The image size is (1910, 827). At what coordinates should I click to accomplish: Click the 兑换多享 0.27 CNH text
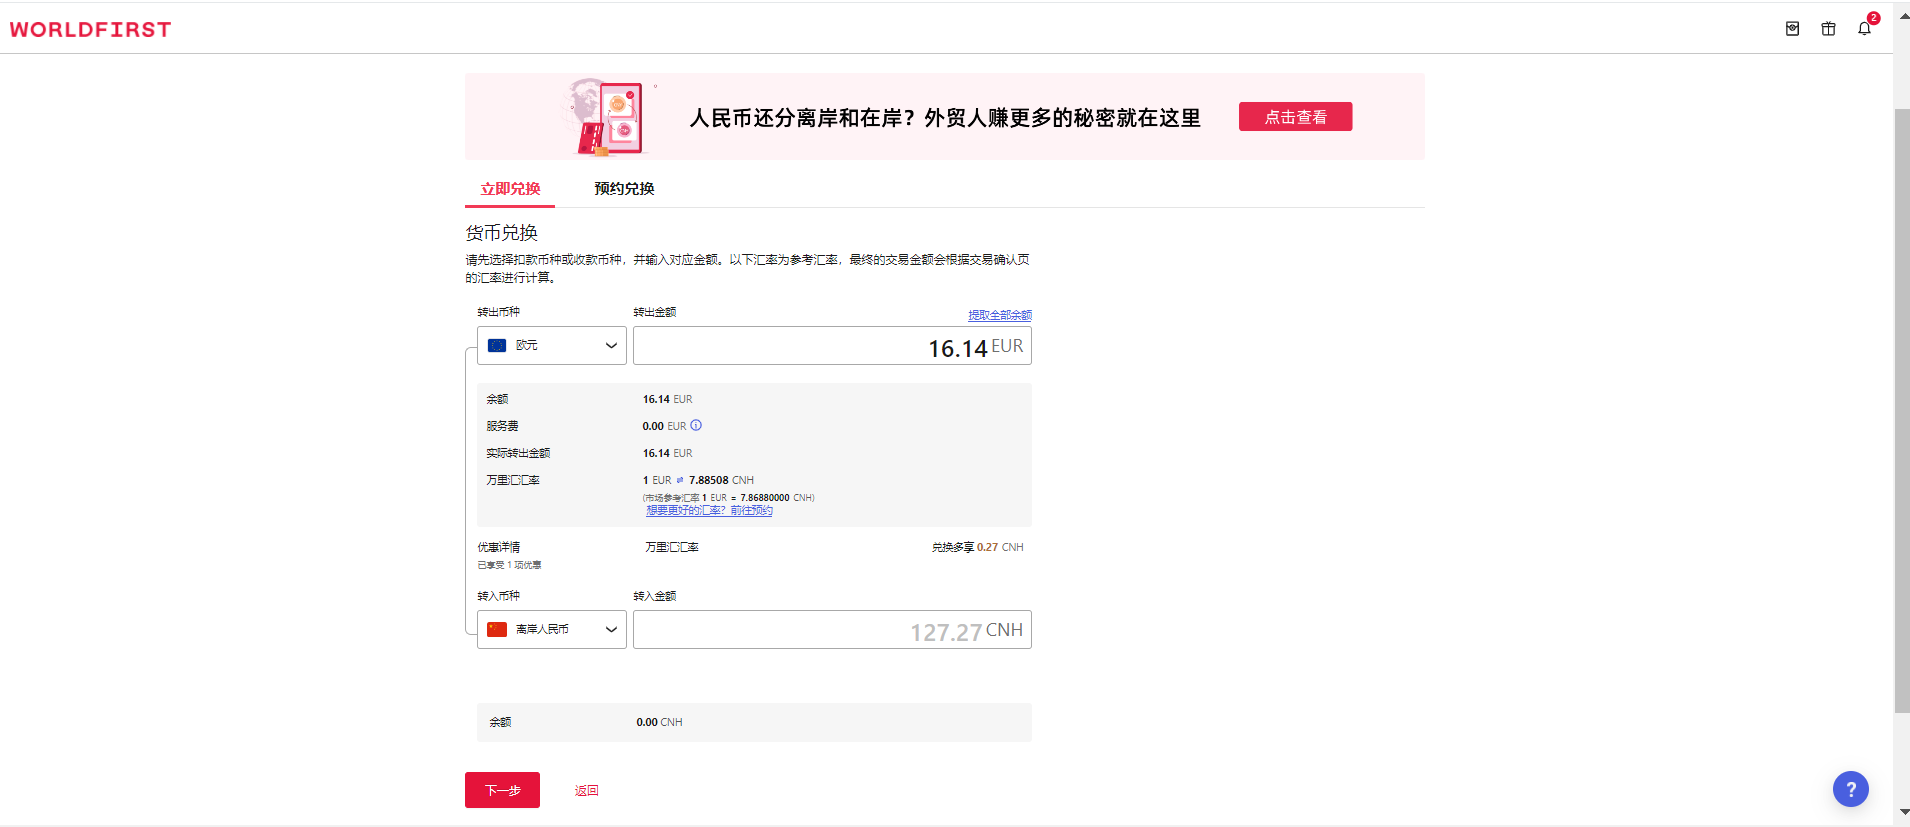(978, 547)
